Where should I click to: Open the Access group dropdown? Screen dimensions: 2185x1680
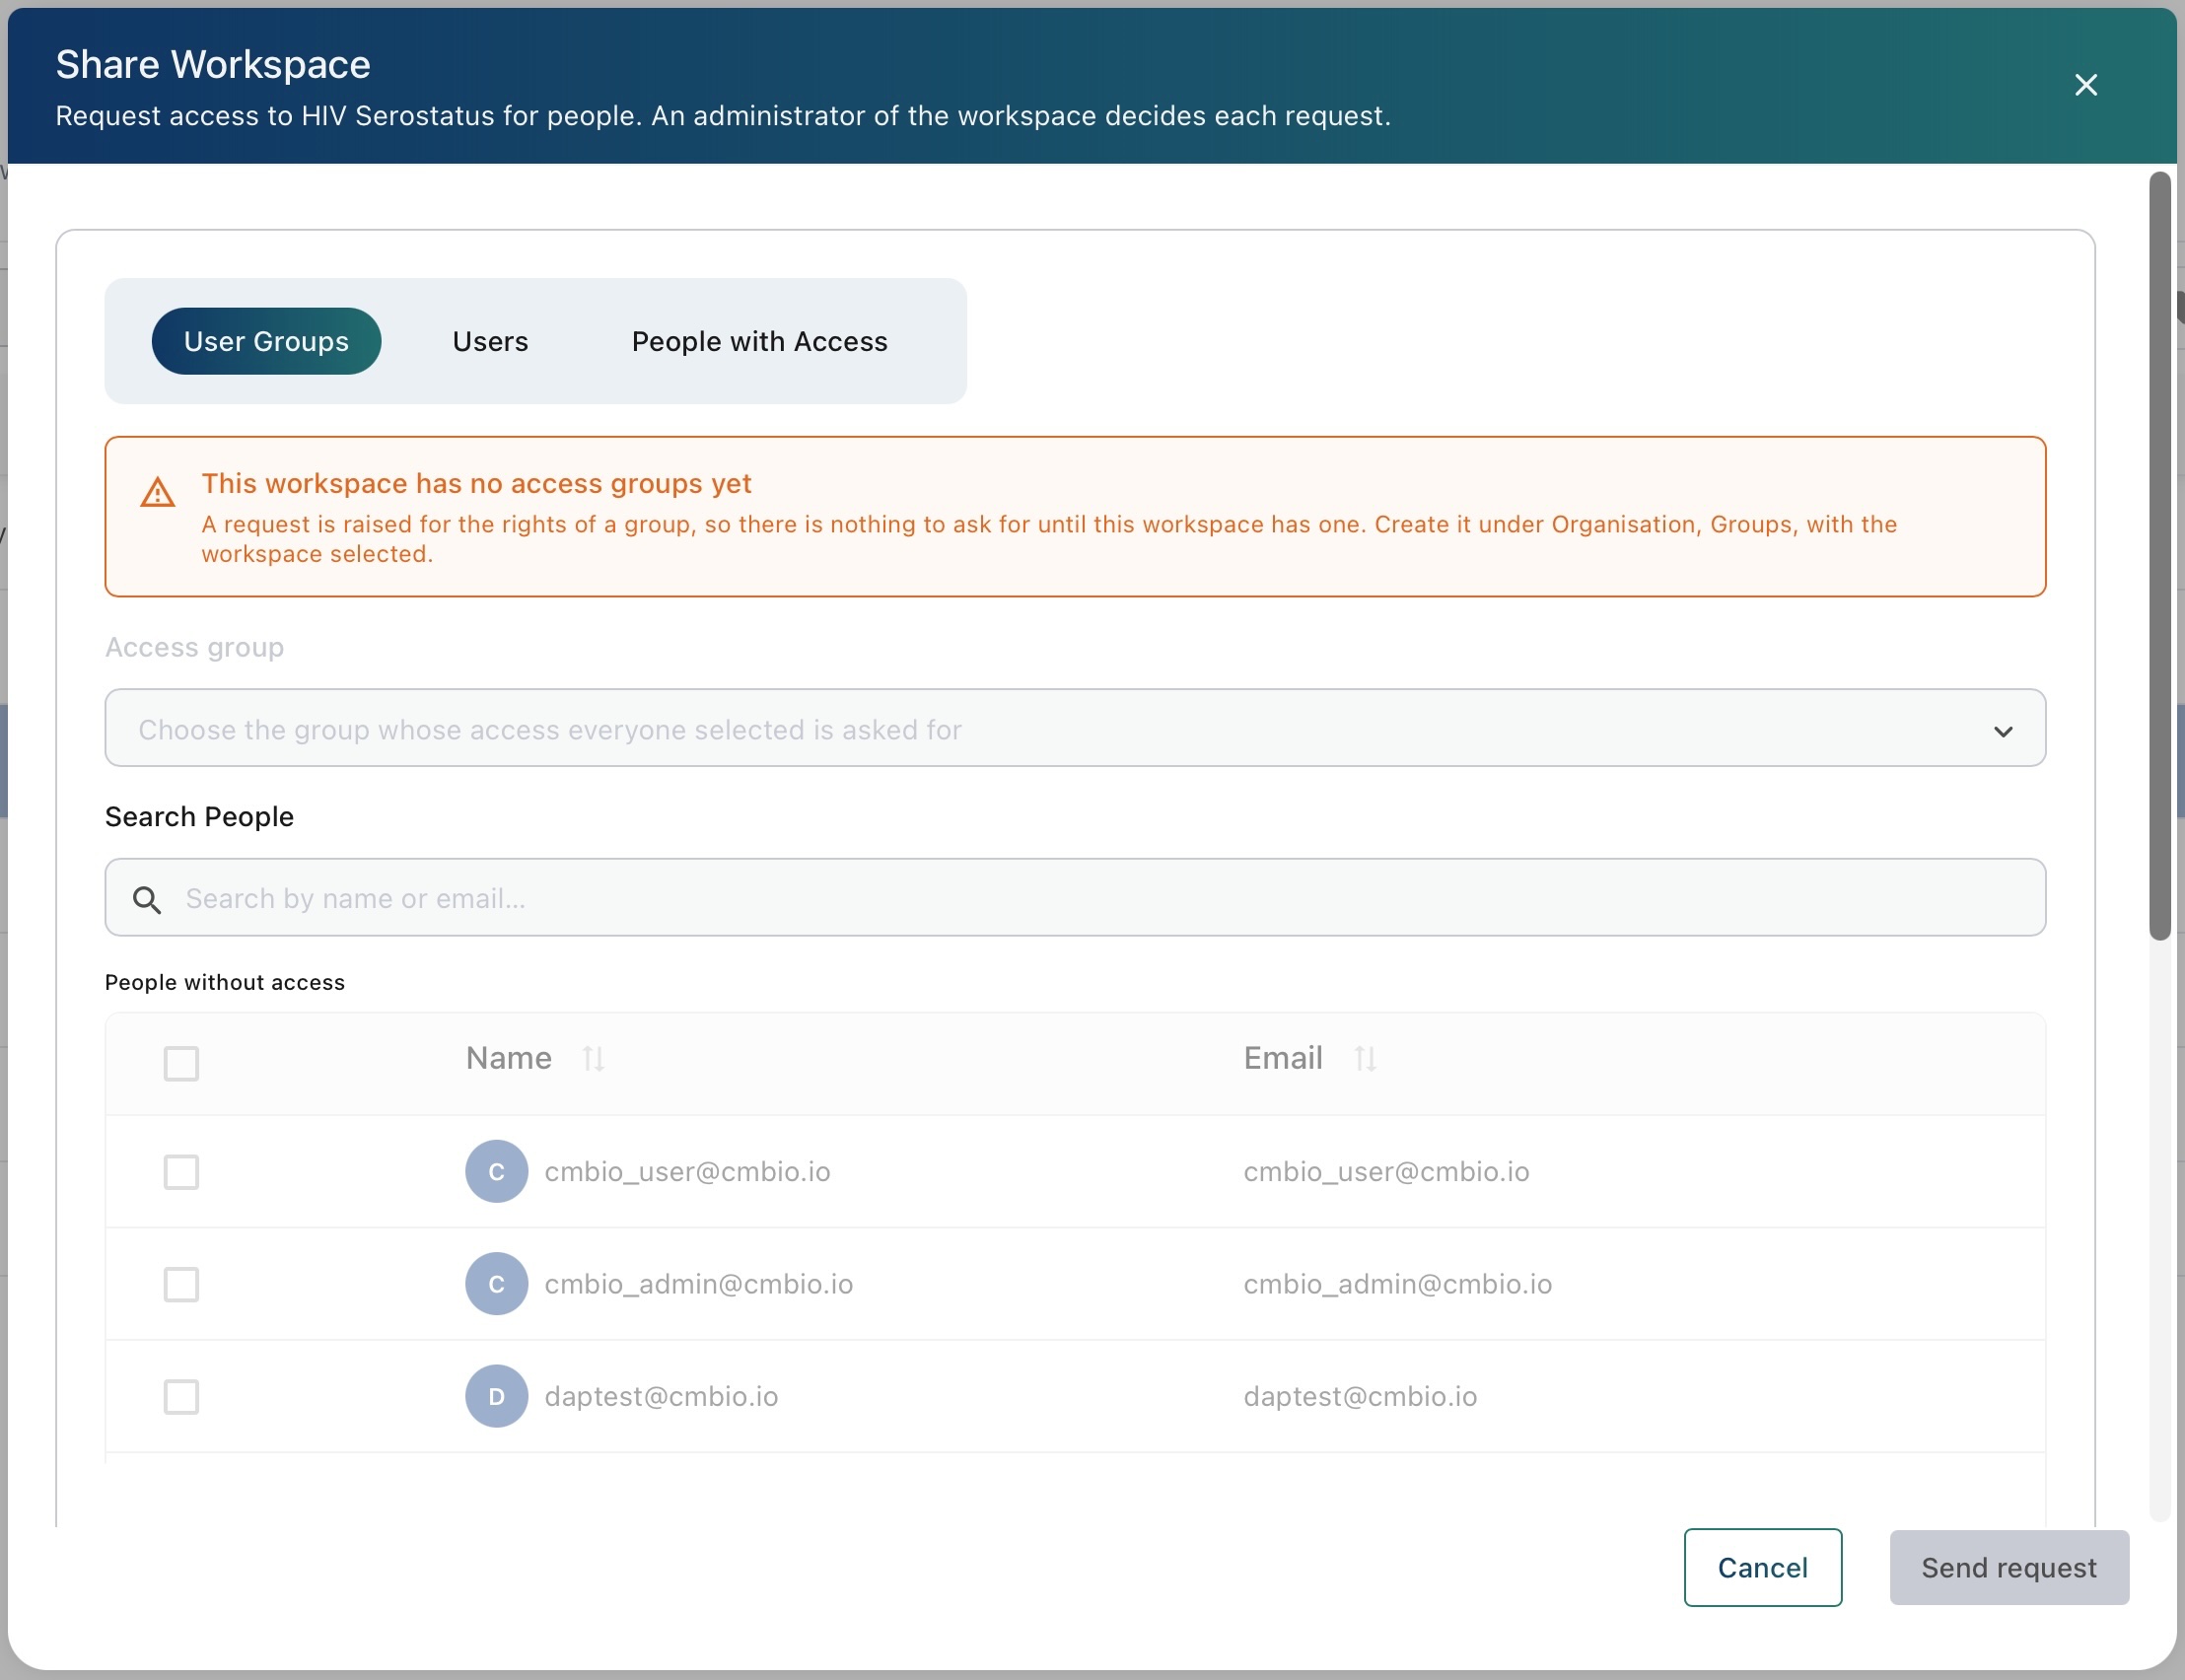[1075, 728]
